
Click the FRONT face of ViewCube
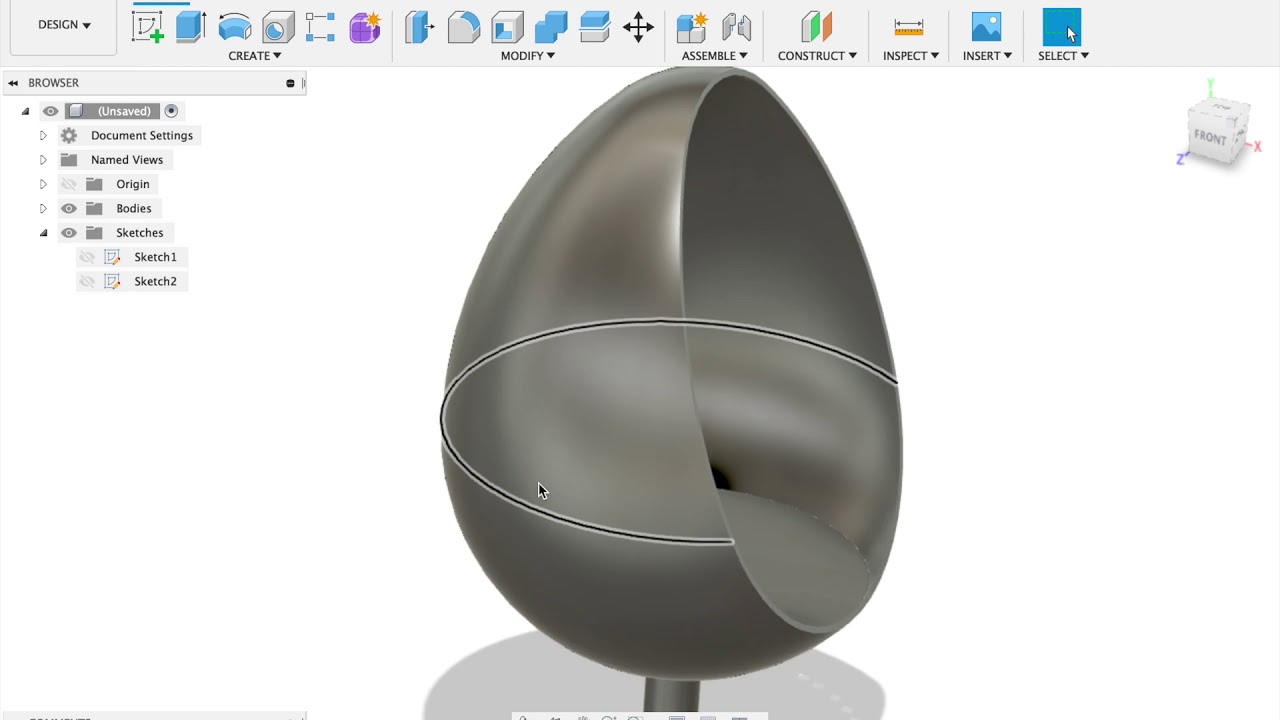(x=1211, y=137)
